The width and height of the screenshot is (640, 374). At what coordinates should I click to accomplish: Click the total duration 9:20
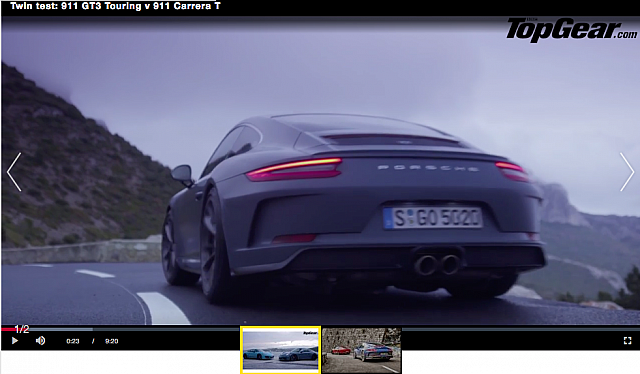click(111, 341)
